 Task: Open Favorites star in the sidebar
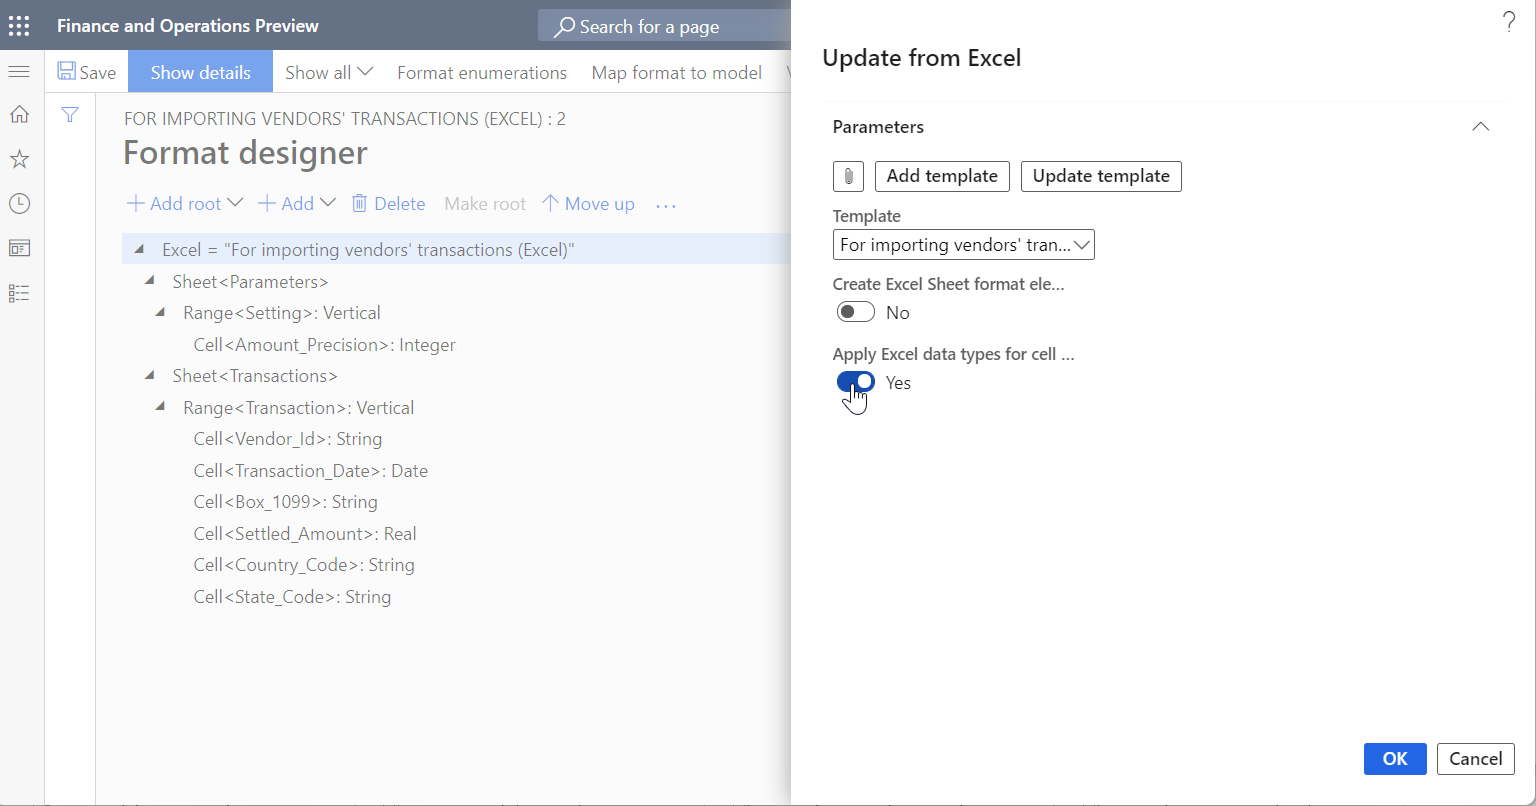coord(19,158)
